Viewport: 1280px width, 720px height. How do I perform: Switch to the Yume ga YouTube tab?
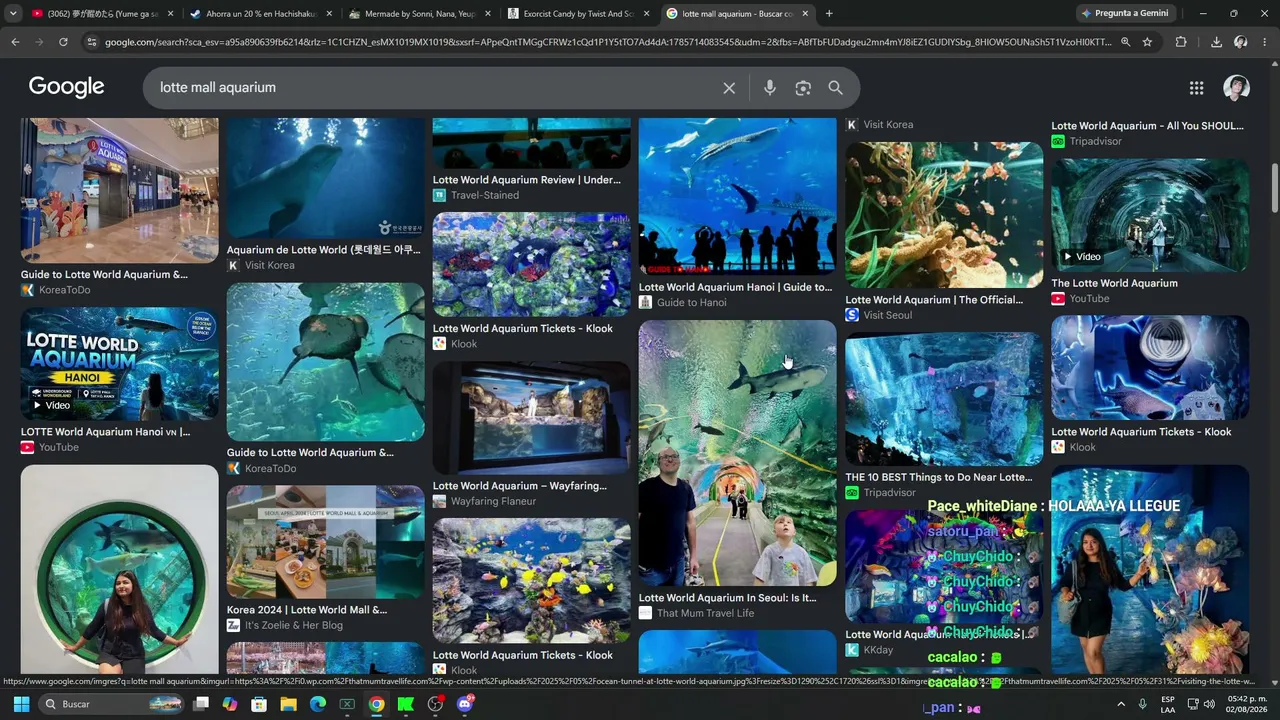tap(101, 14)
